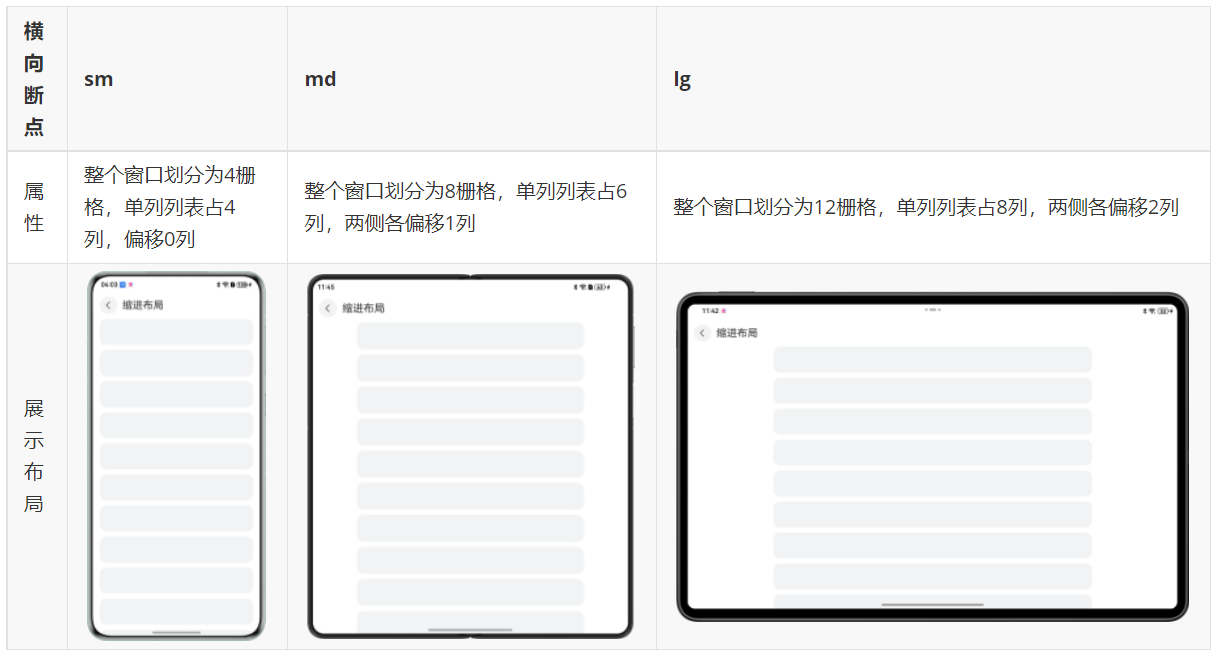Tap the back chevron on the md foldable screen

click(327, 309)
